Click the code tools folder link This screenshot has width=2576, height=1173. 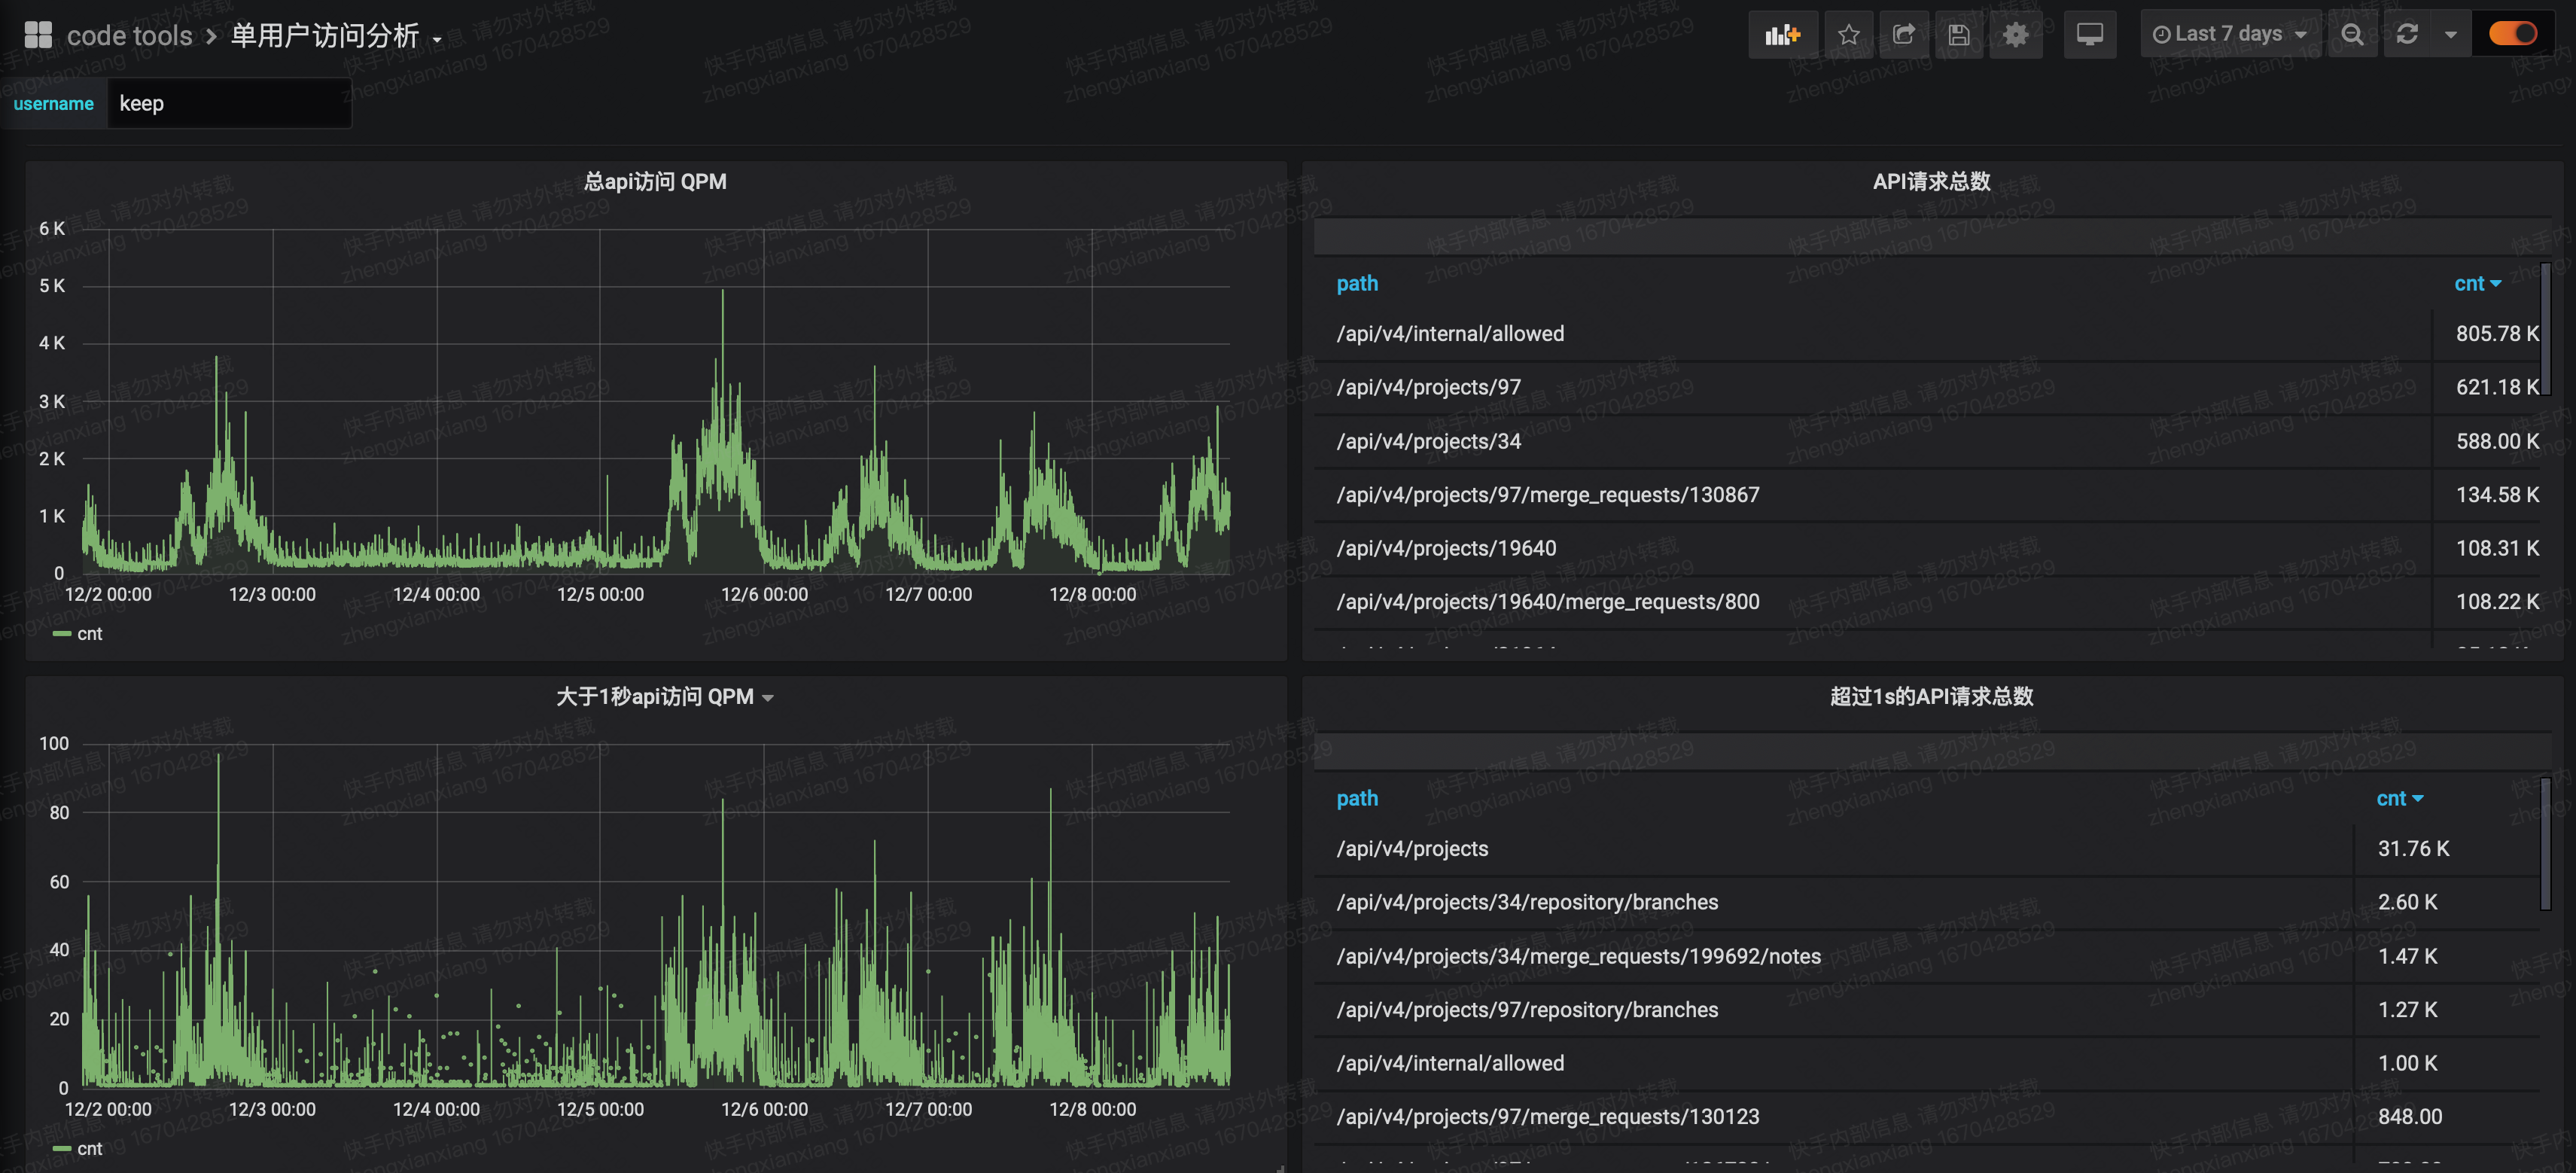(129, 36)
